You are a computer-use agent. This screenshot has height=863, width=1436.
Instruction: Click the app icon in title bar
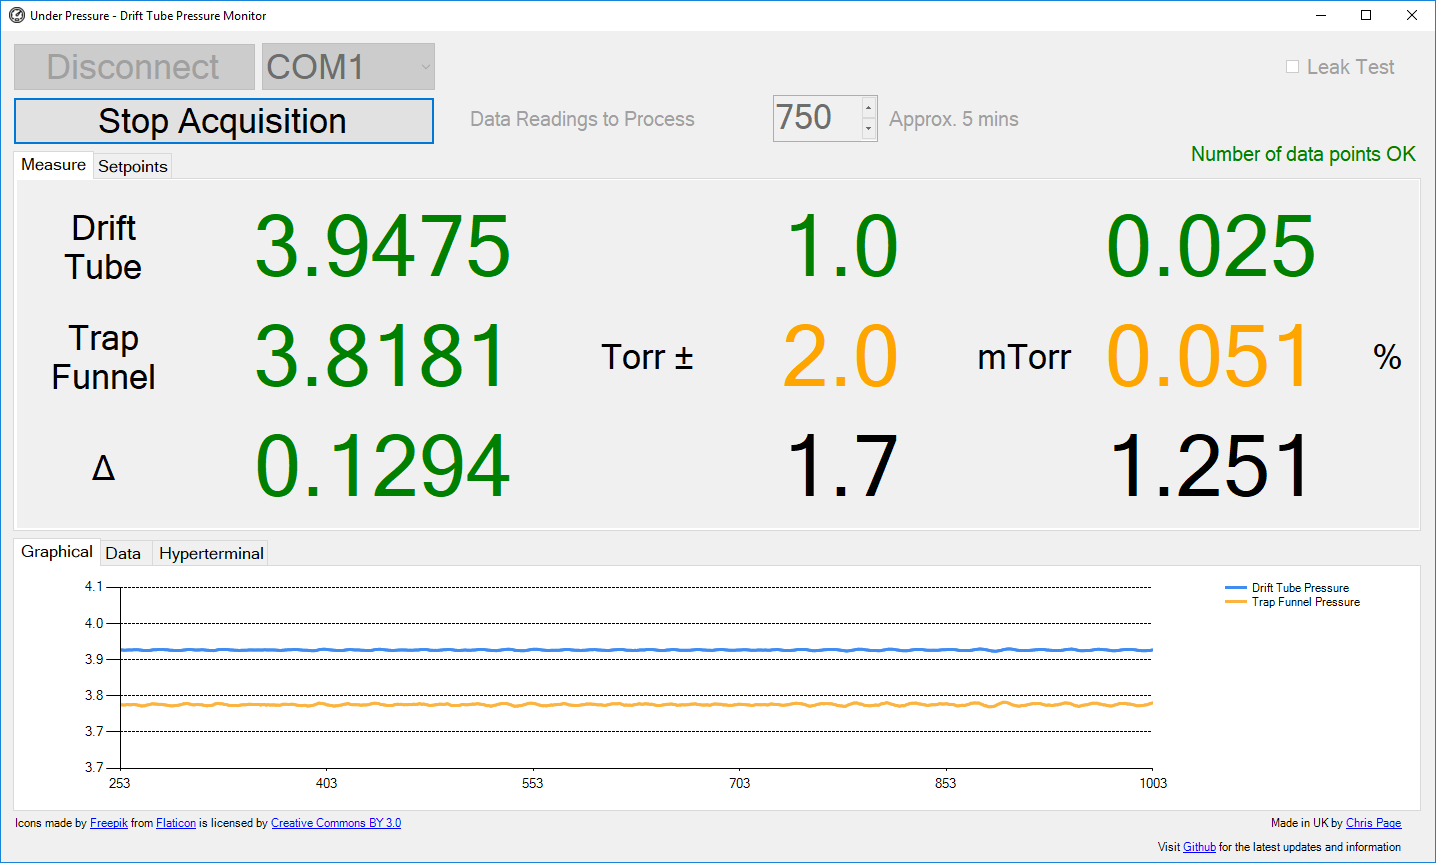pyautogui.click(x=16, y=15)
